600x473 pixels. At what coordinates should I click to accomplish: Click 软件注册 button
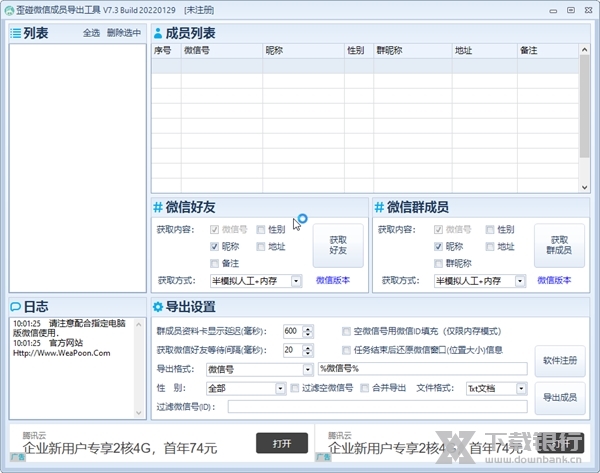[560, 360]
